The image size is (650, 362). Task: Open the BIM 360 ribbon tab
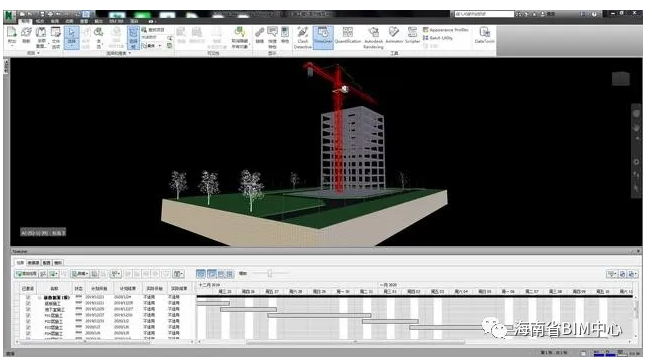116,21
